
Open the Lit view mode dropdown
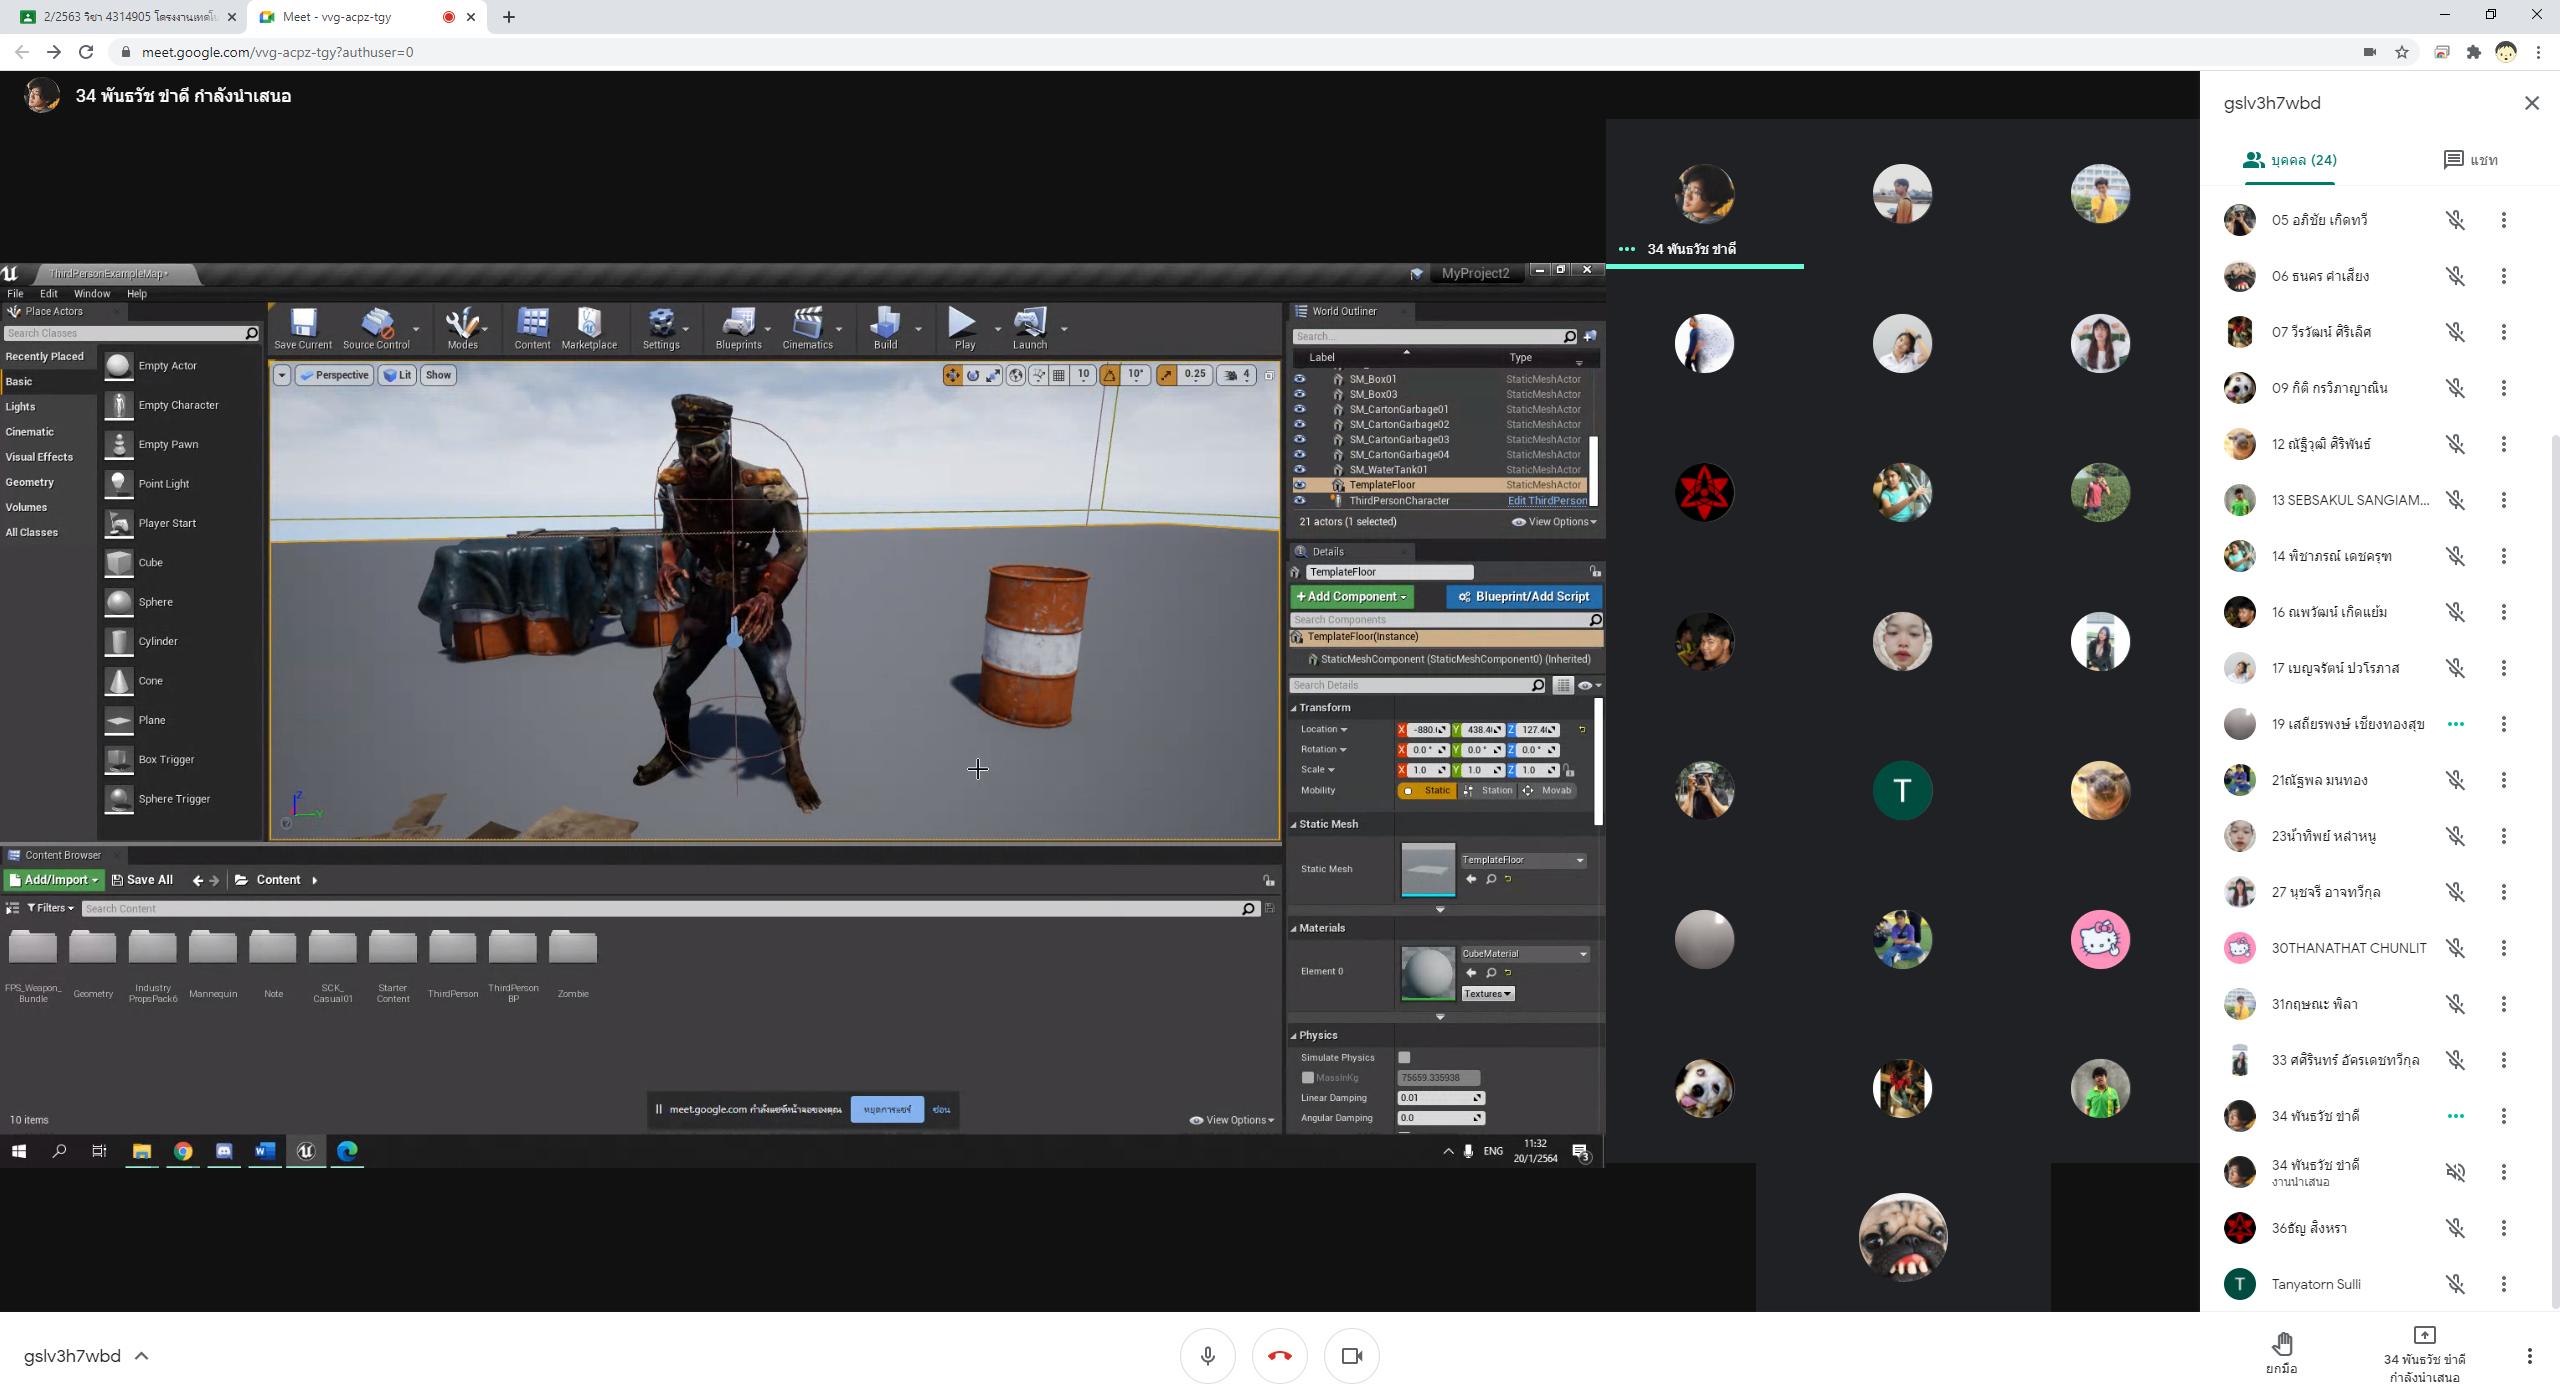[397, 375]
